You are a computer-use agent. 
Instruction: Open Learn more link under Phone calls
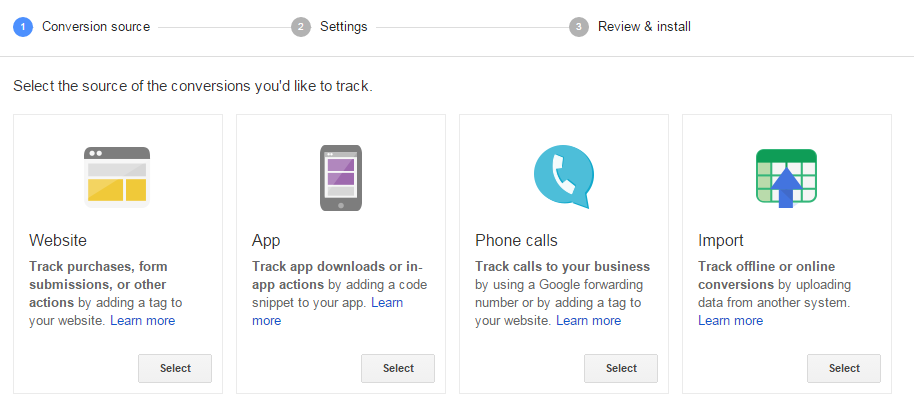(x=589, y=321)
